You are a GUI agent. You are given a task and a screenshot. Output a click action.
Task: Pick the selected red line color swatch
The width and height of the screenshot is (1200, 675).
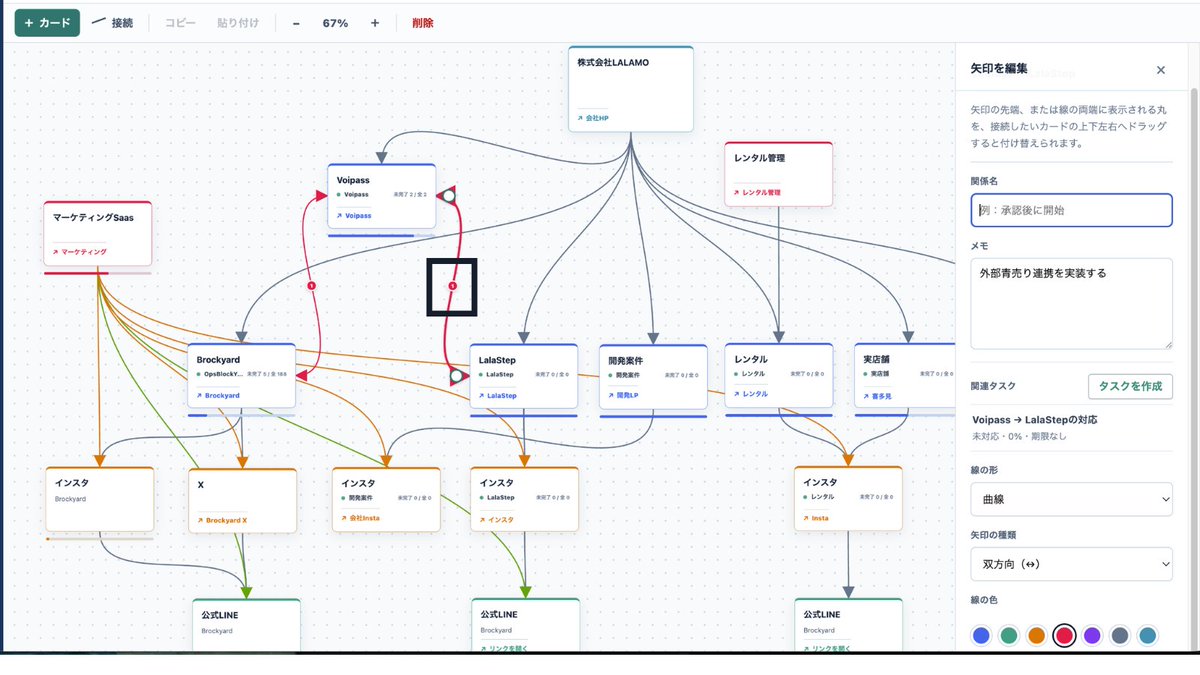point(1064,635)
